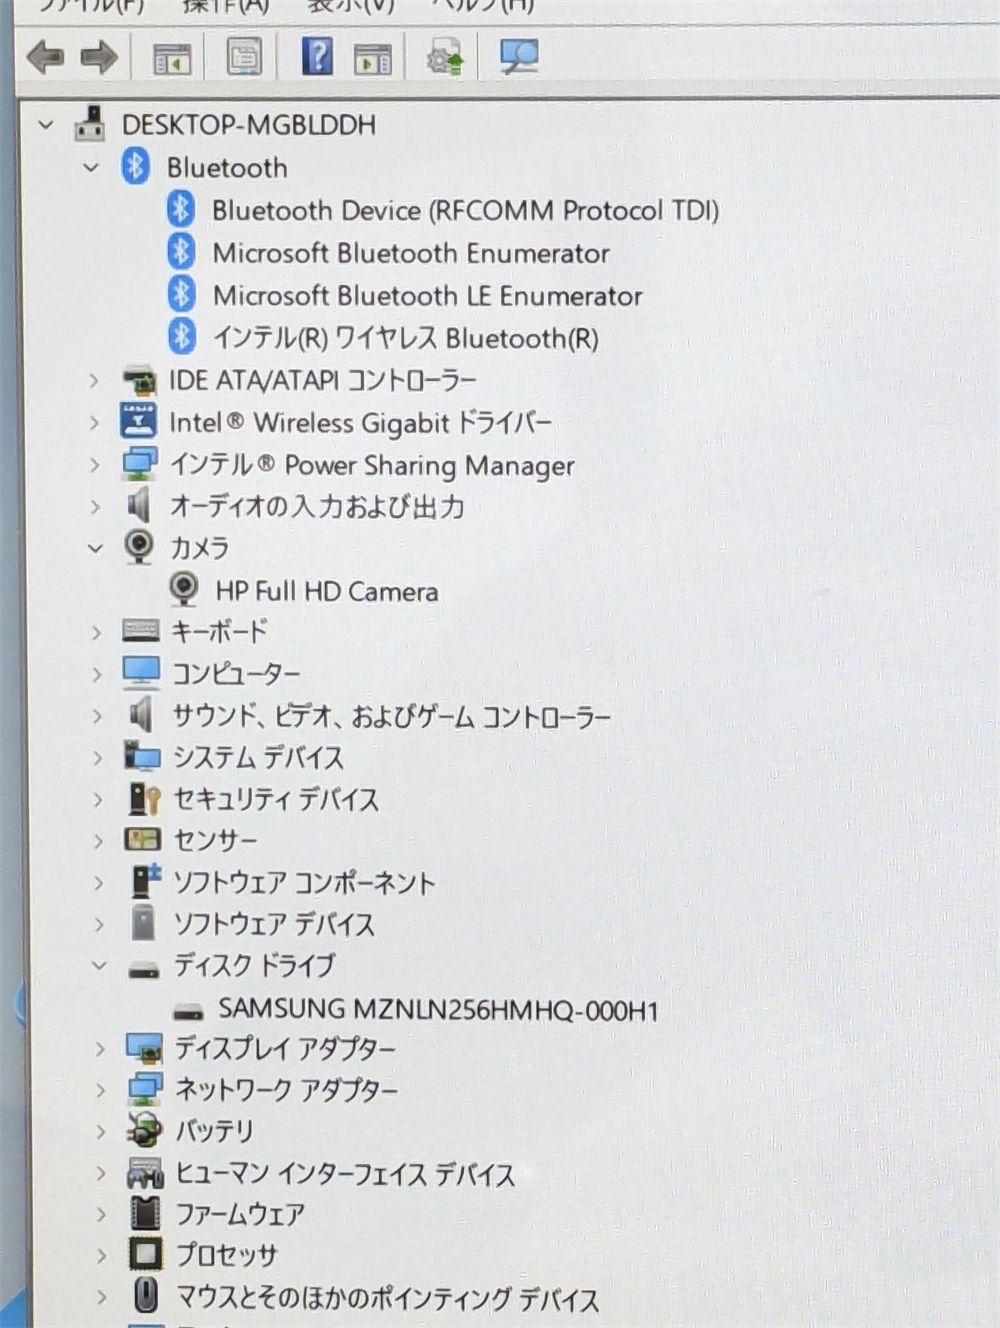Click the IDE ATA/ATAPI controller icon
This screenshot has height=1328, width=1000.
pos(139,380)
